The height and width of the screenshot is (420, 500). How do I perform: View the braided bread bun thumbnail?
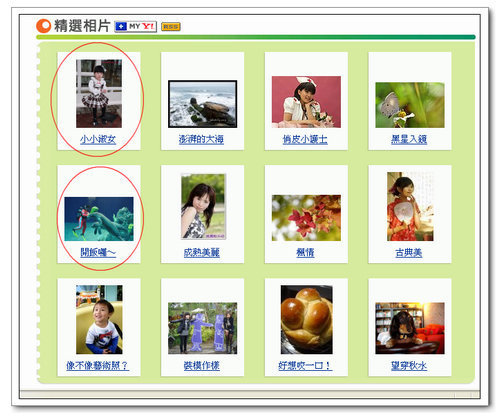(307, 320)
